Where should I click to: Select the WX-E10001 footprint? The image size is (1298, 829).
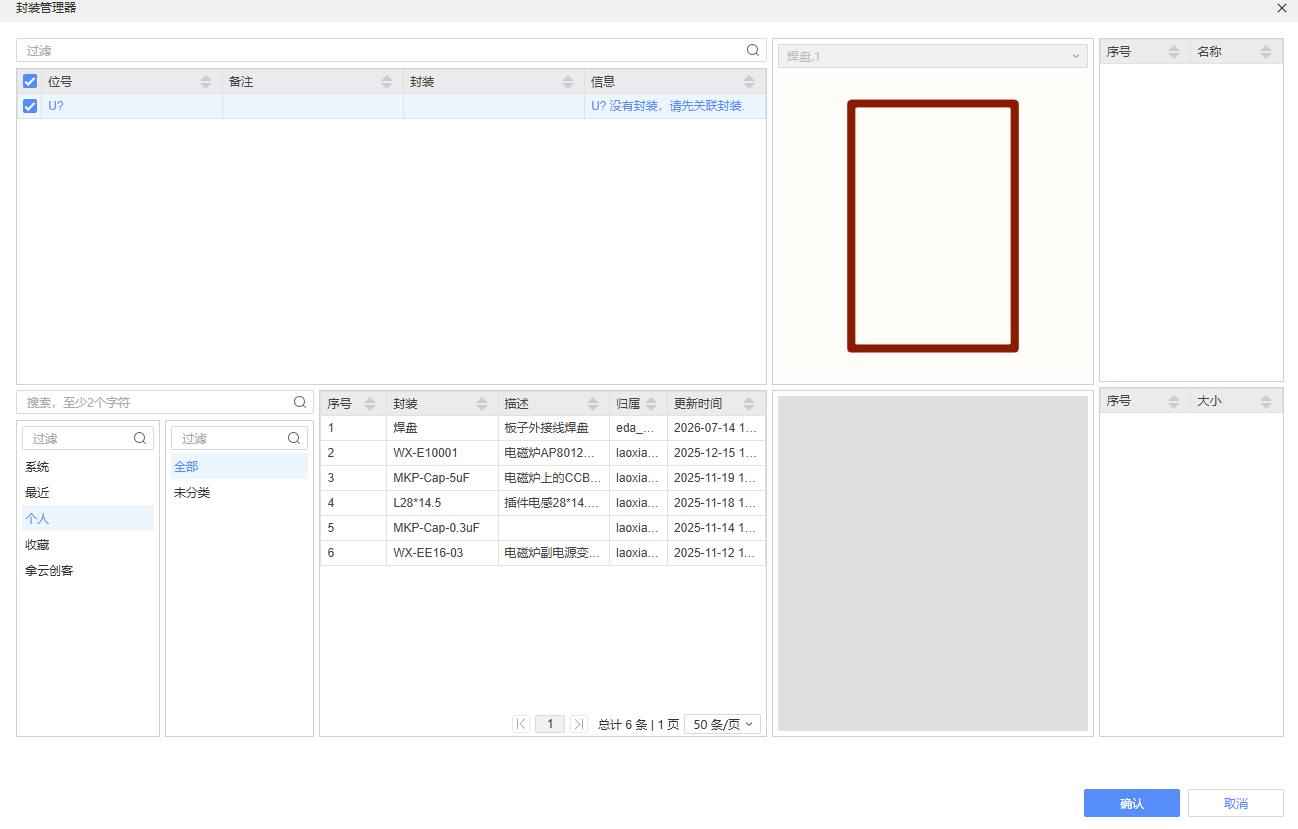coord(543,453)
